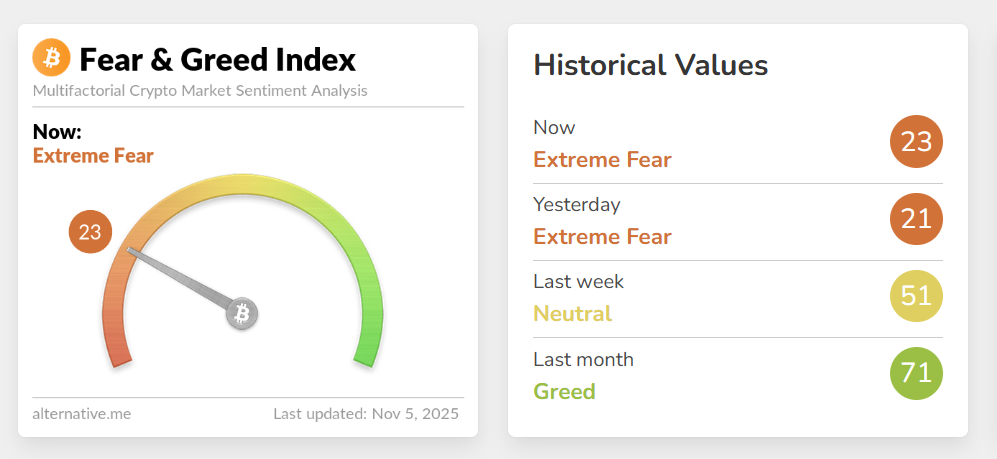Screen dimensions: 997x459
Task: Click Multifactorial Crypto Market Sentiment Analysis subtitle
Action: click(x=200, y=91)
